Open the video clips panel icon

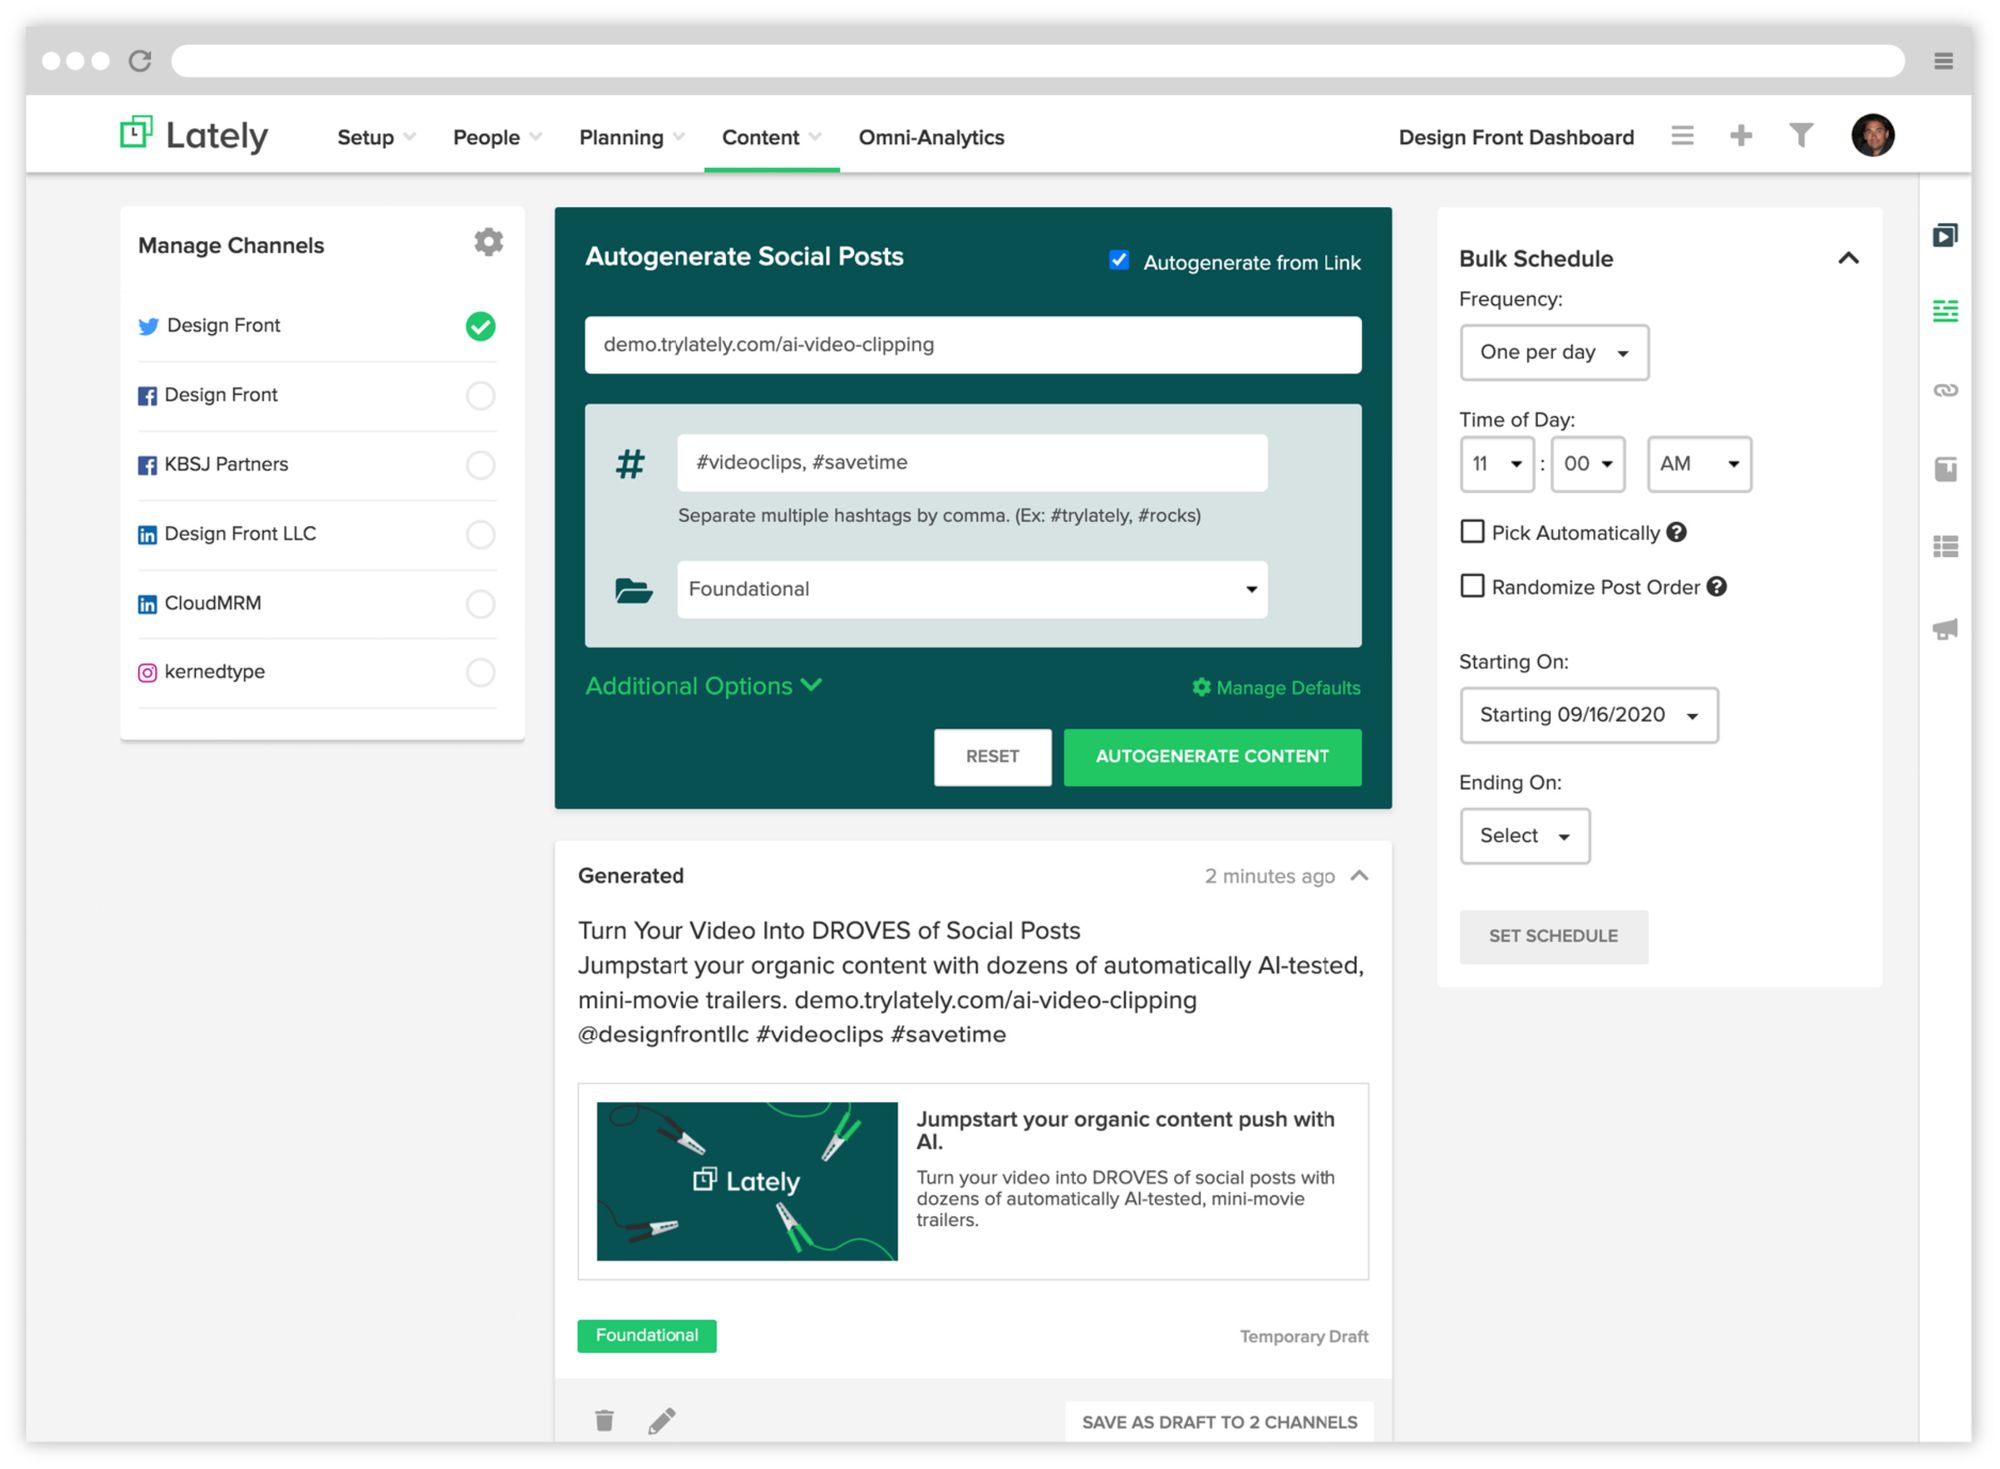pos(1945,235)
